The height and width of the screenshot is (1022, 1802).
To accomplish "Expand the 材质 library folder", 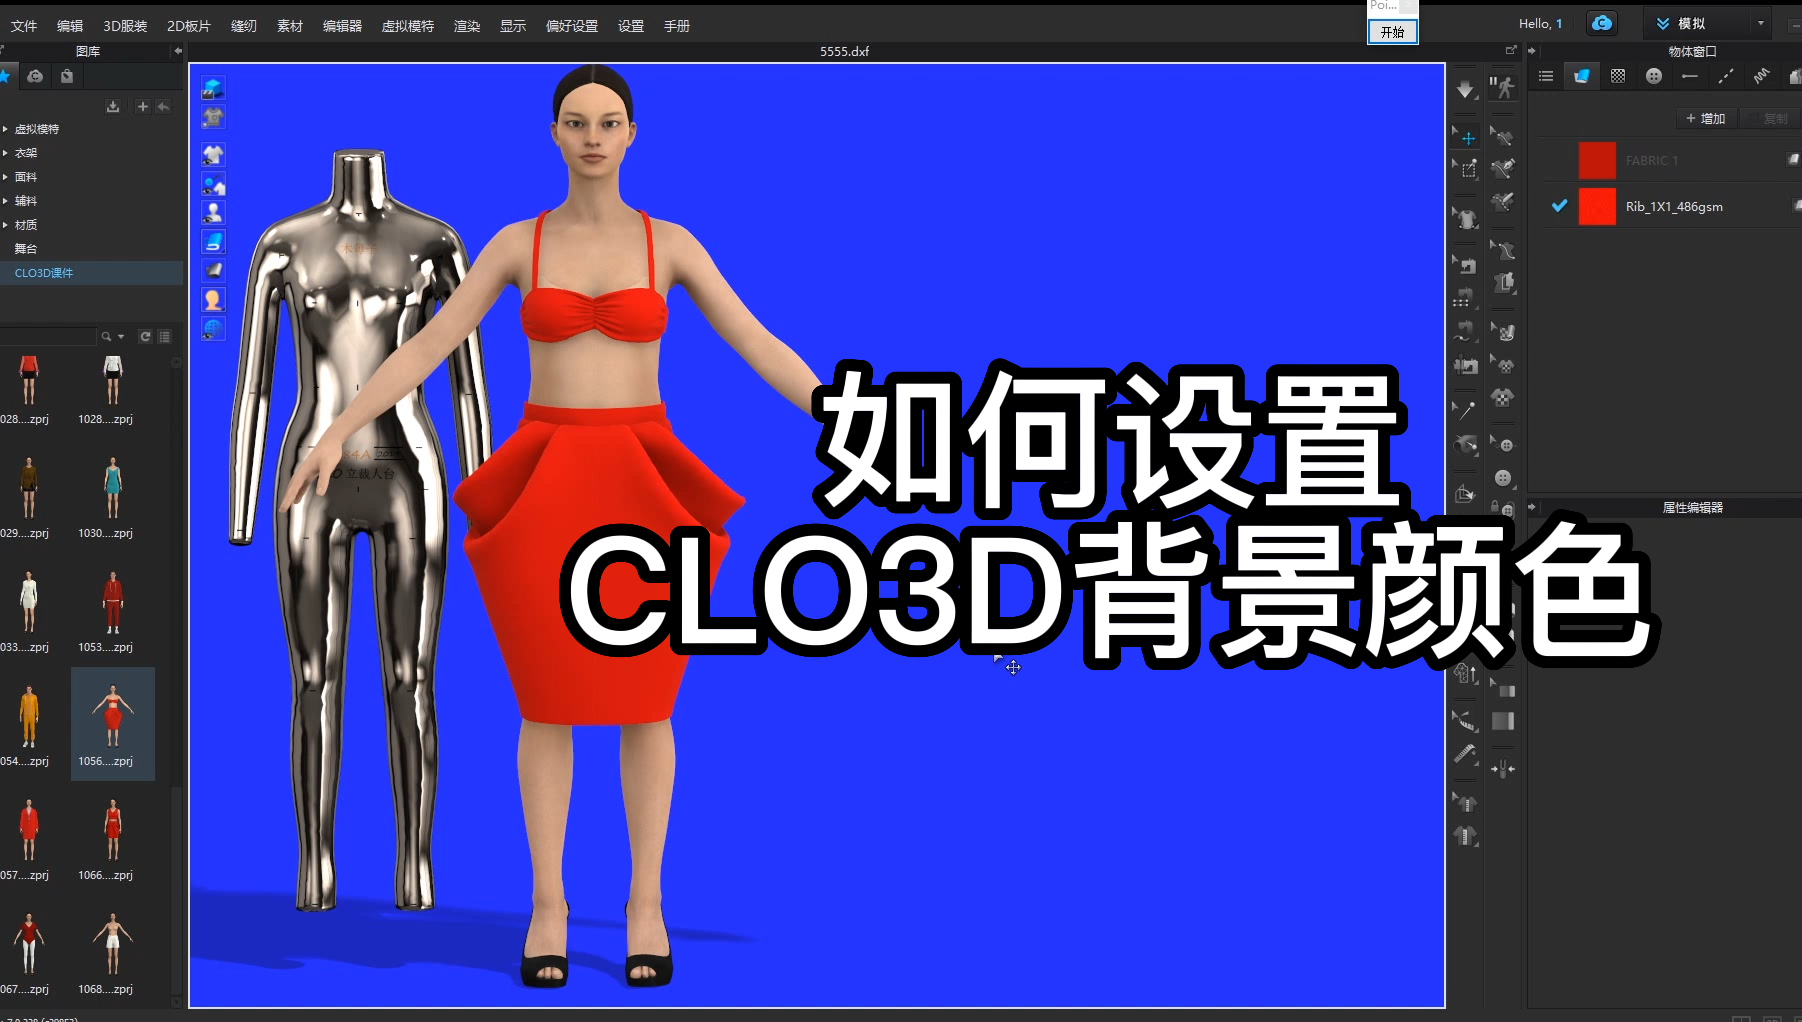I will point(6,225).
